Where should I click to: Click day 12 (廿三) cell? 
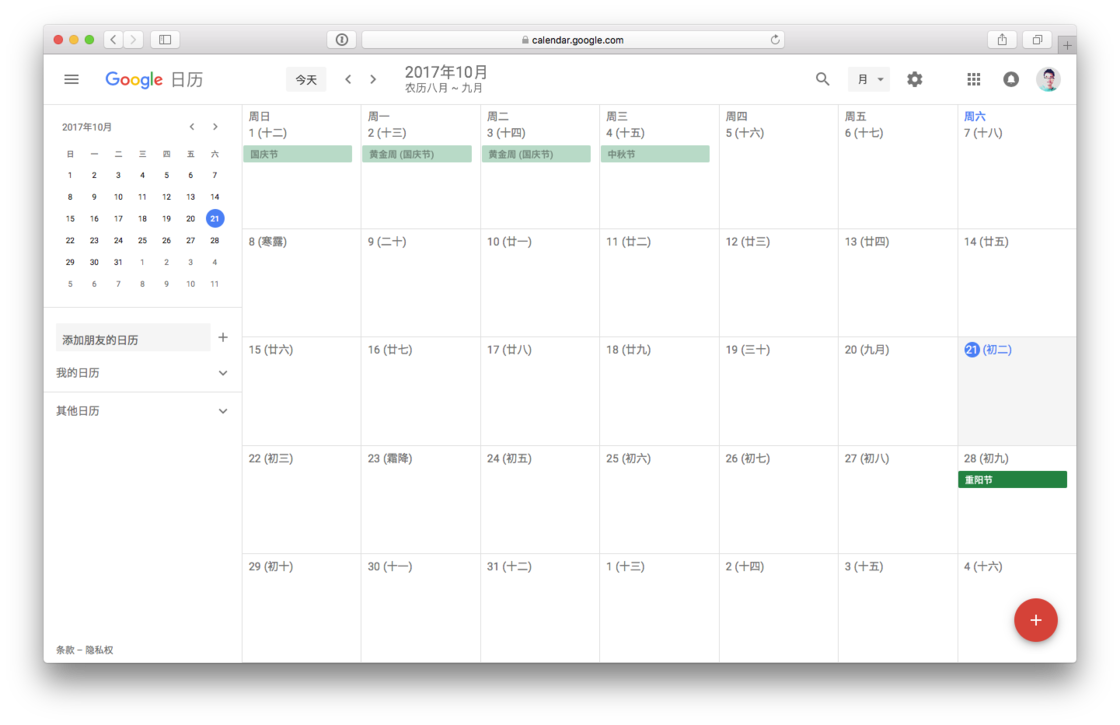(x=779, y=283)
